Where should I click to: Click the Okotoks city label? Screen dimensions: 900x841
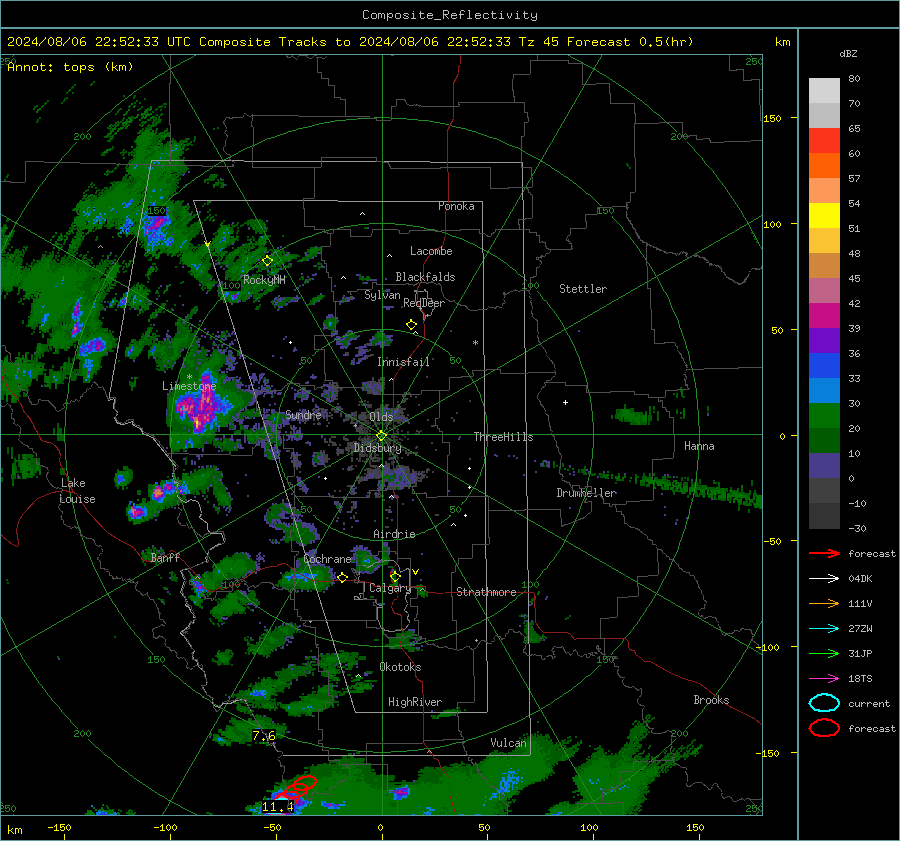(400, 667)
